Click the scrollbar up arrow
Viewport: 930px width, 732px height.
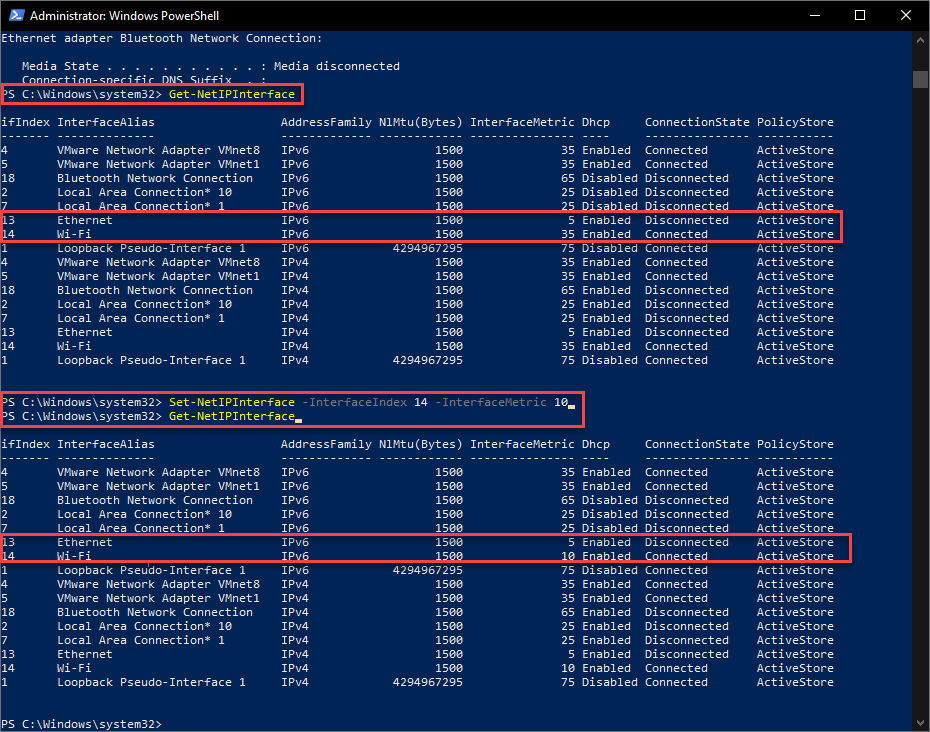[x=920, y=40]
